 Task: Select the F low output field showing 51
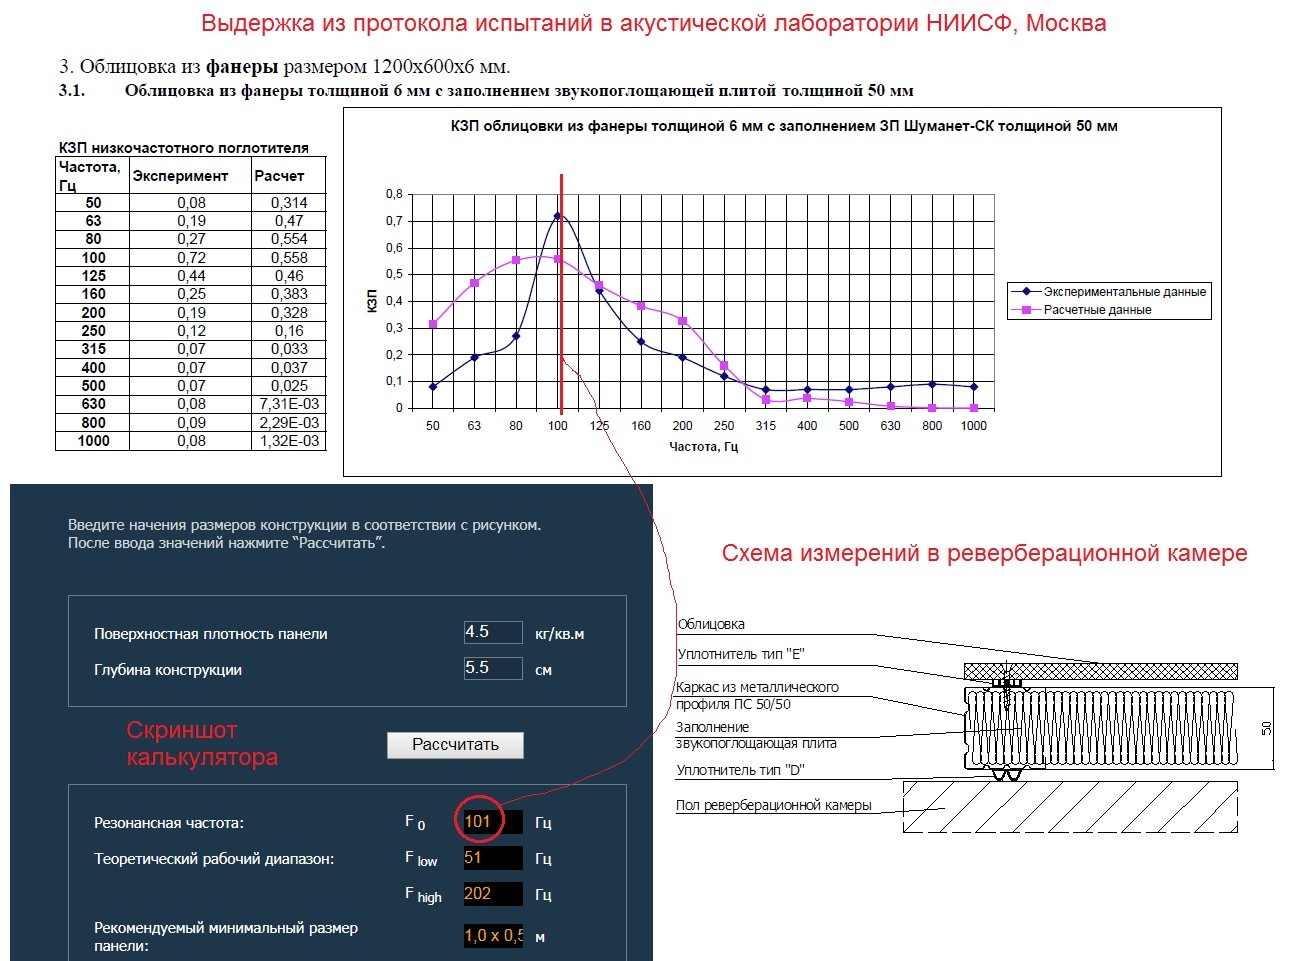coord(492,858)
